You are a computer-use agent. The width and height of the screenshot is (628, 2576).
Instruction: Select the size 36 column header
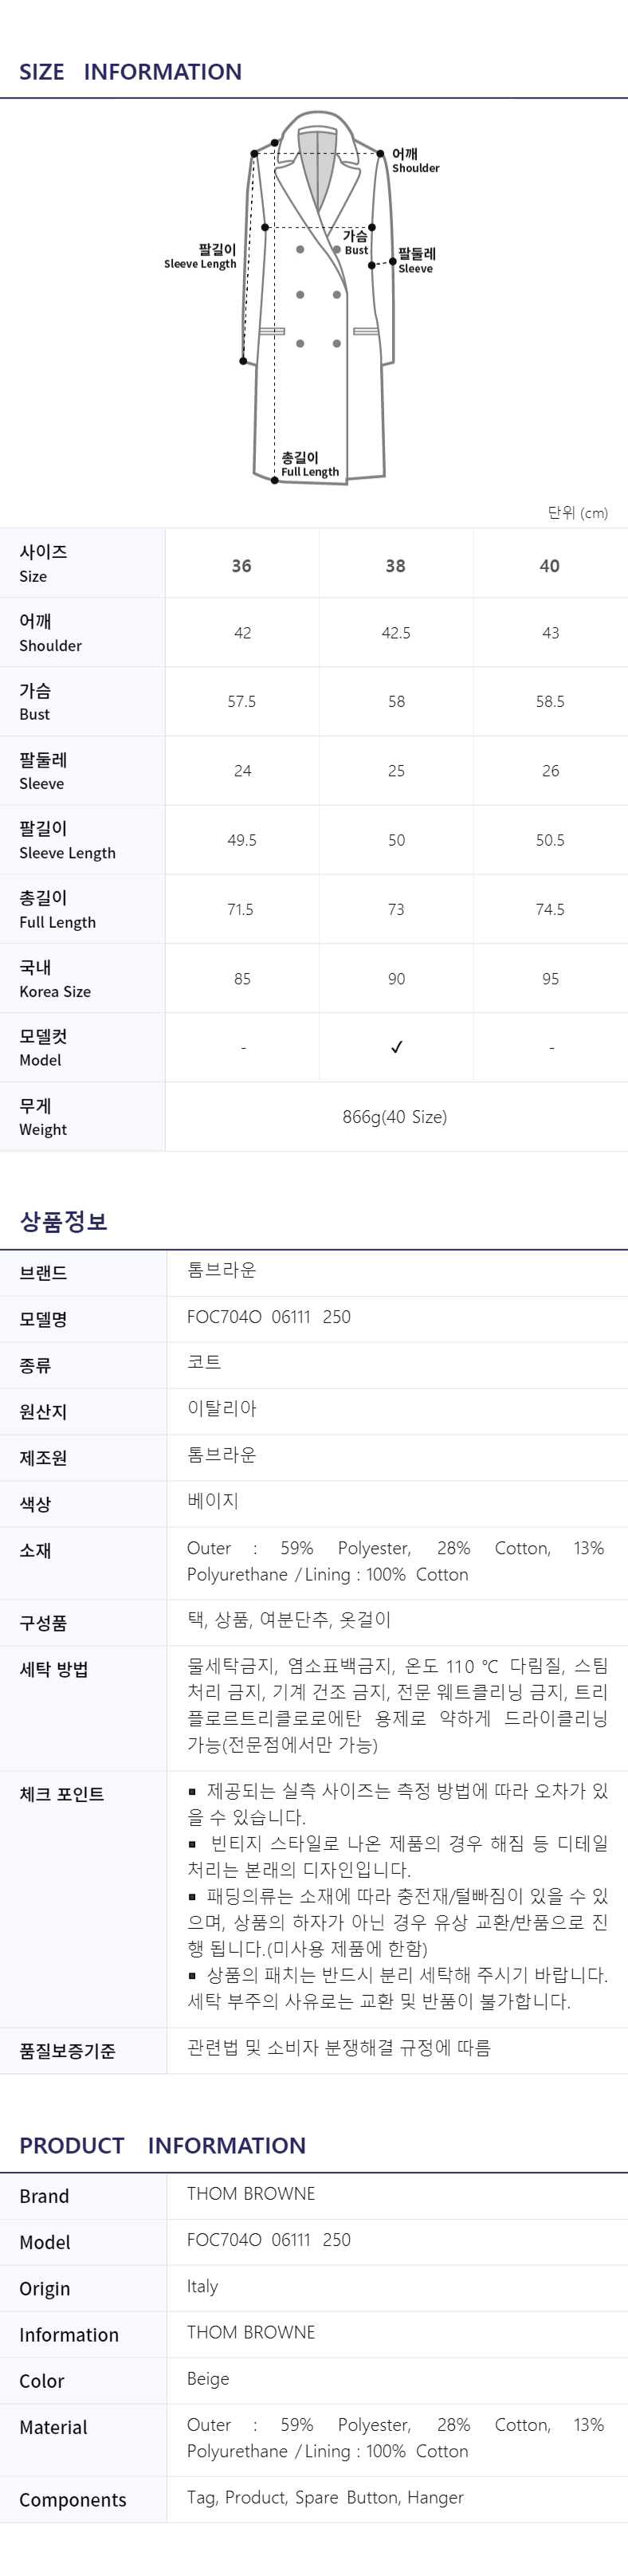click(x=242, y=566)
